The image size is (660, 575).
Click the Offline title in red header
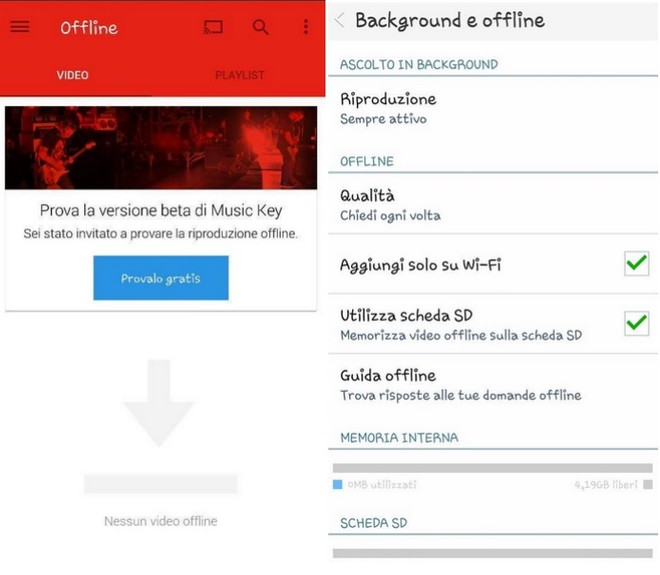click(x=89, y=28)
